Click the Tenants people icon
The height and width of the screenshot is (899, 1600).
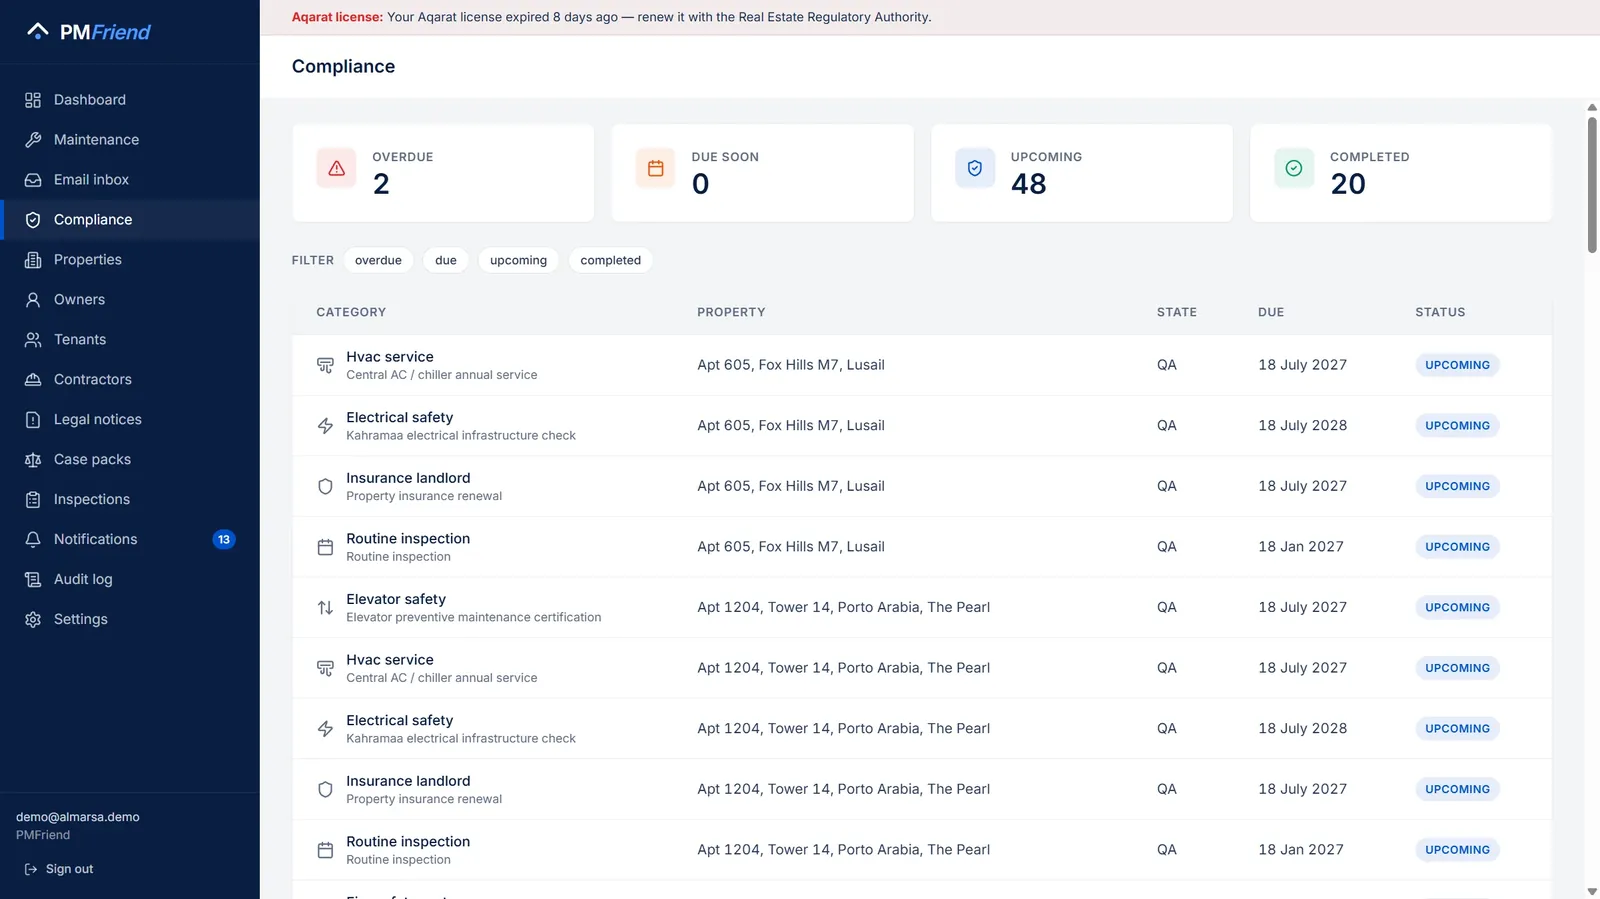tap(33, 340)
